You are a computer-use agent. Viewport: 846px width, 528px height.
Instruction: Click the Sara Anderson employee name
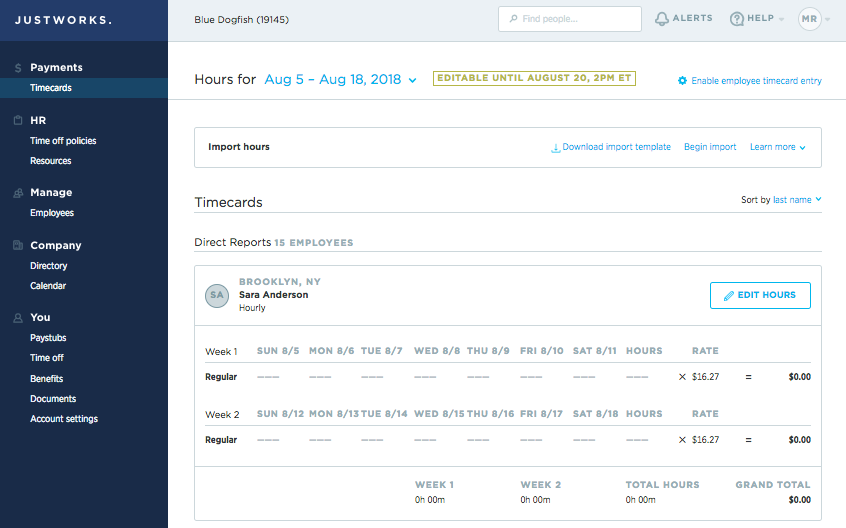click(x=274, y=294)
